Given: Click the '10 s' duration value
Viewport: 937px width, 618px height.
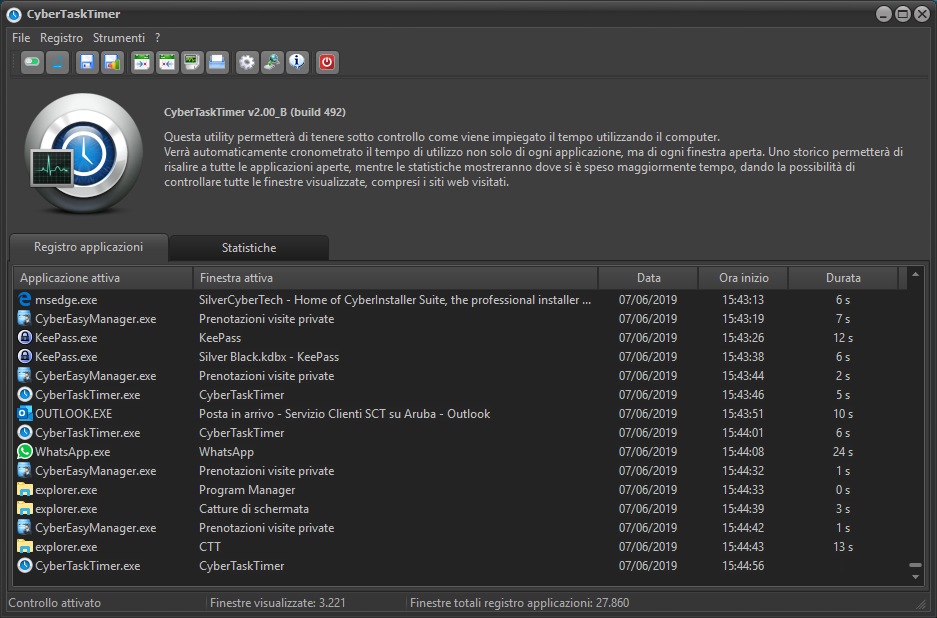Looking at the screenshot, I should click(x=843, y=414).
